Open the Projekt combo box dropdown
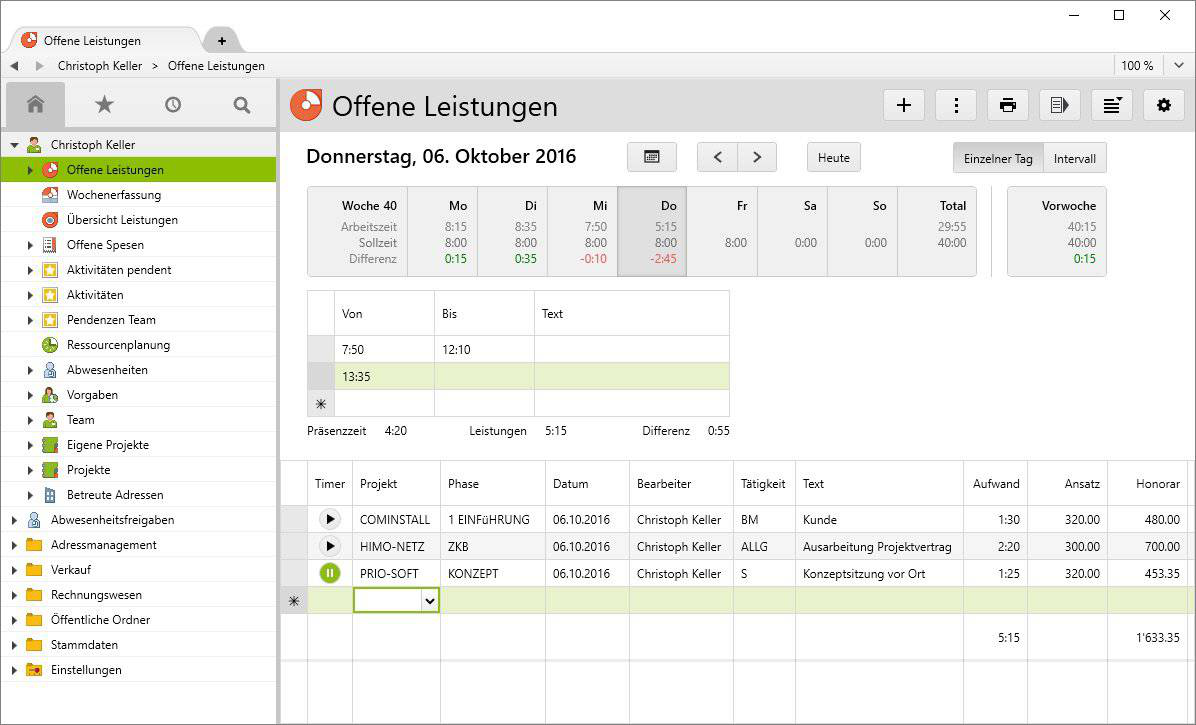1196x725 pixels. point(429,601)
